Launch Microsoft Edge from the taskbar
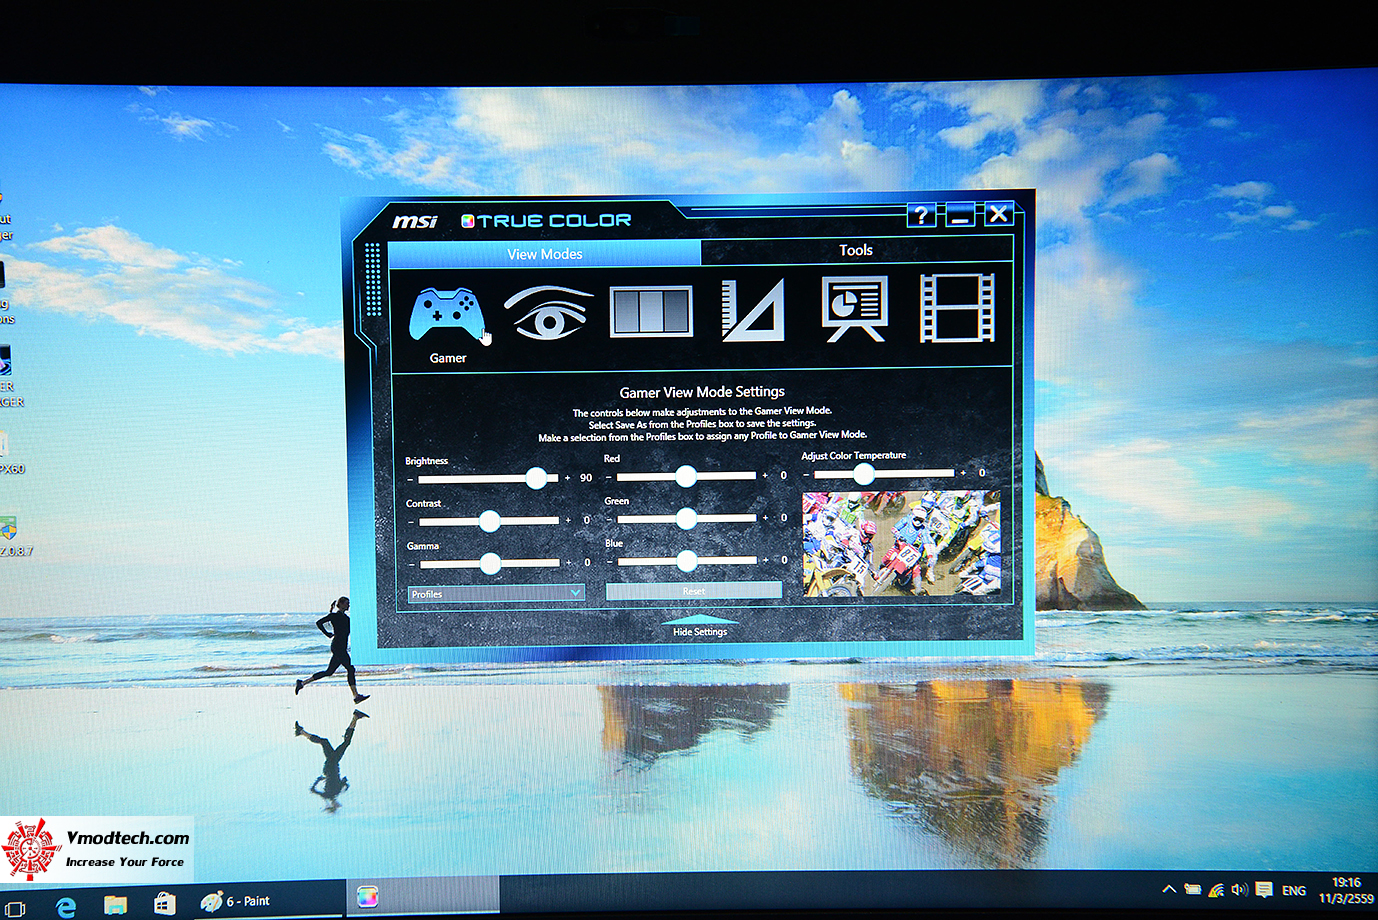Viewport: 1378px width, 920px height. pos(66,906)
